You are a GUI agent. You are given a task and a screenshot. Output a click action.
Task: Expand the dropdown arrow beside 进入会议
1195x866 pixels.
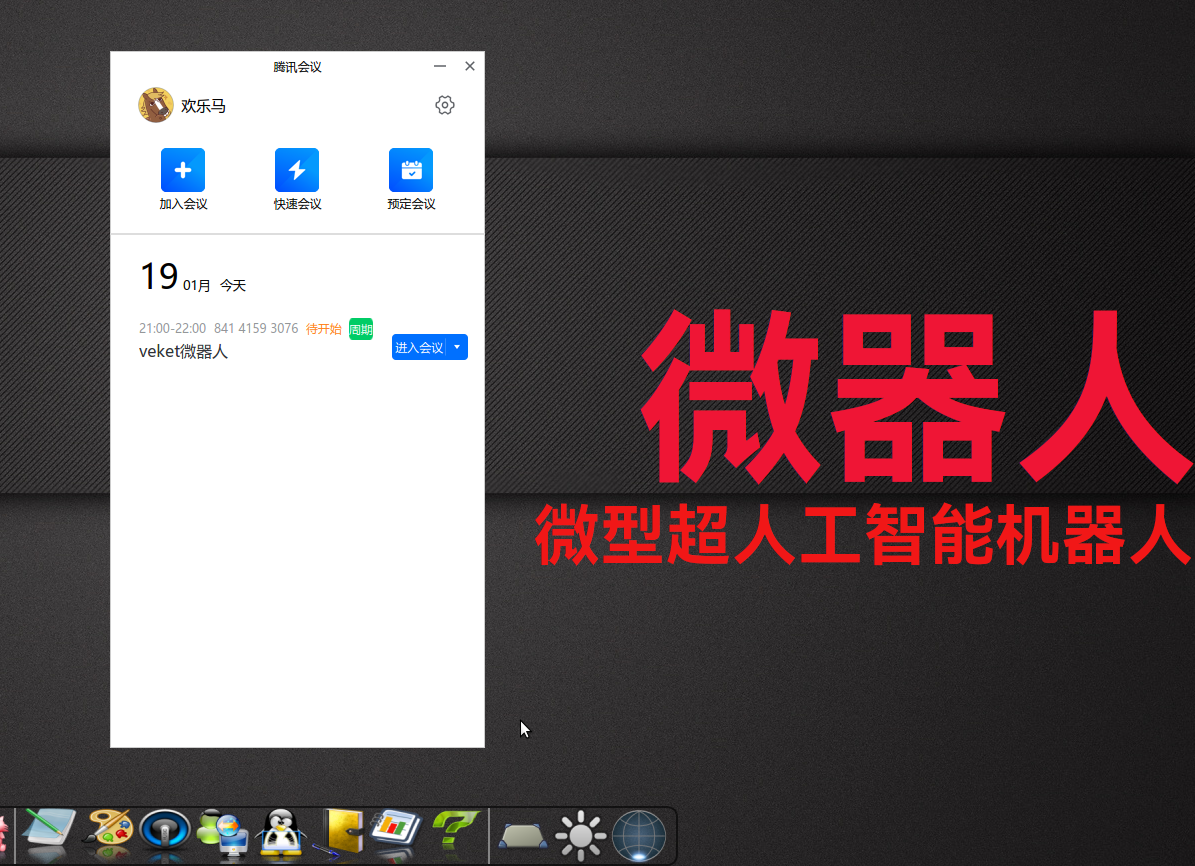457,348
